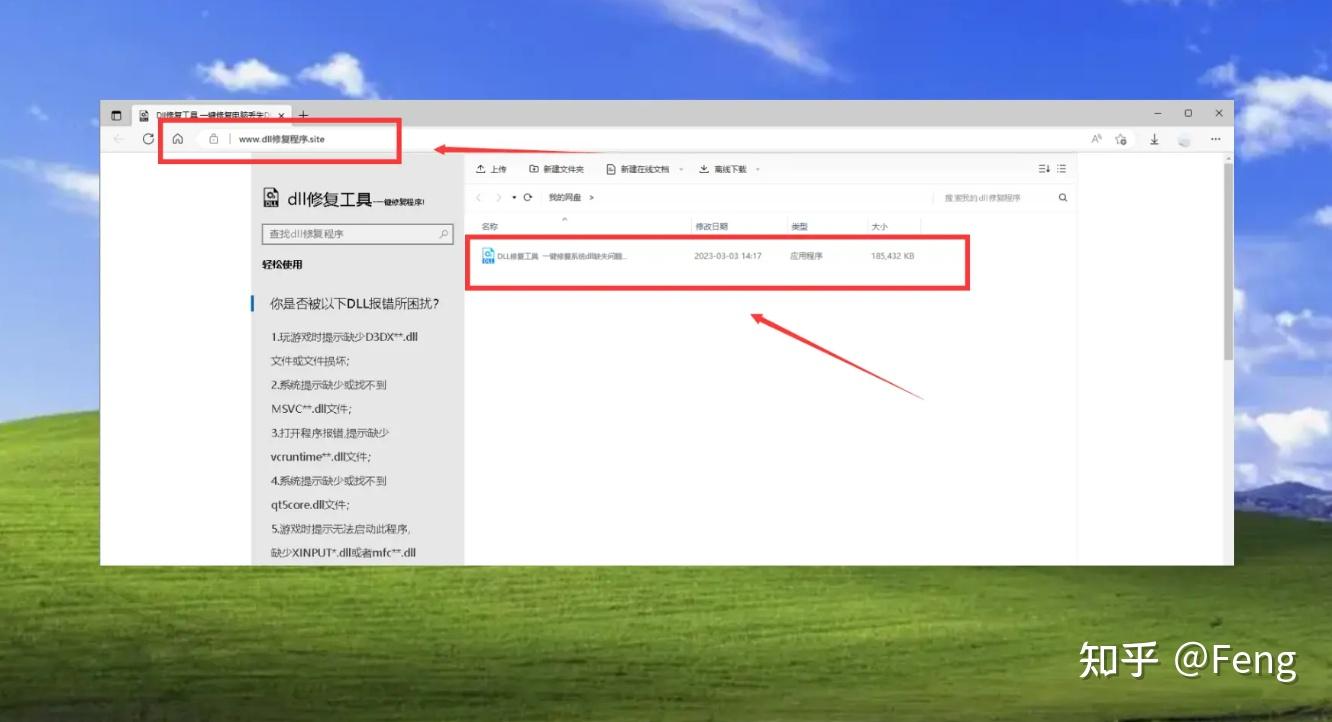Click the downloads arrow in browser toolbar
Image resolution: width=1332 pixels, height=722 pixels.
pyautogui.click(x=1154, y=139)
